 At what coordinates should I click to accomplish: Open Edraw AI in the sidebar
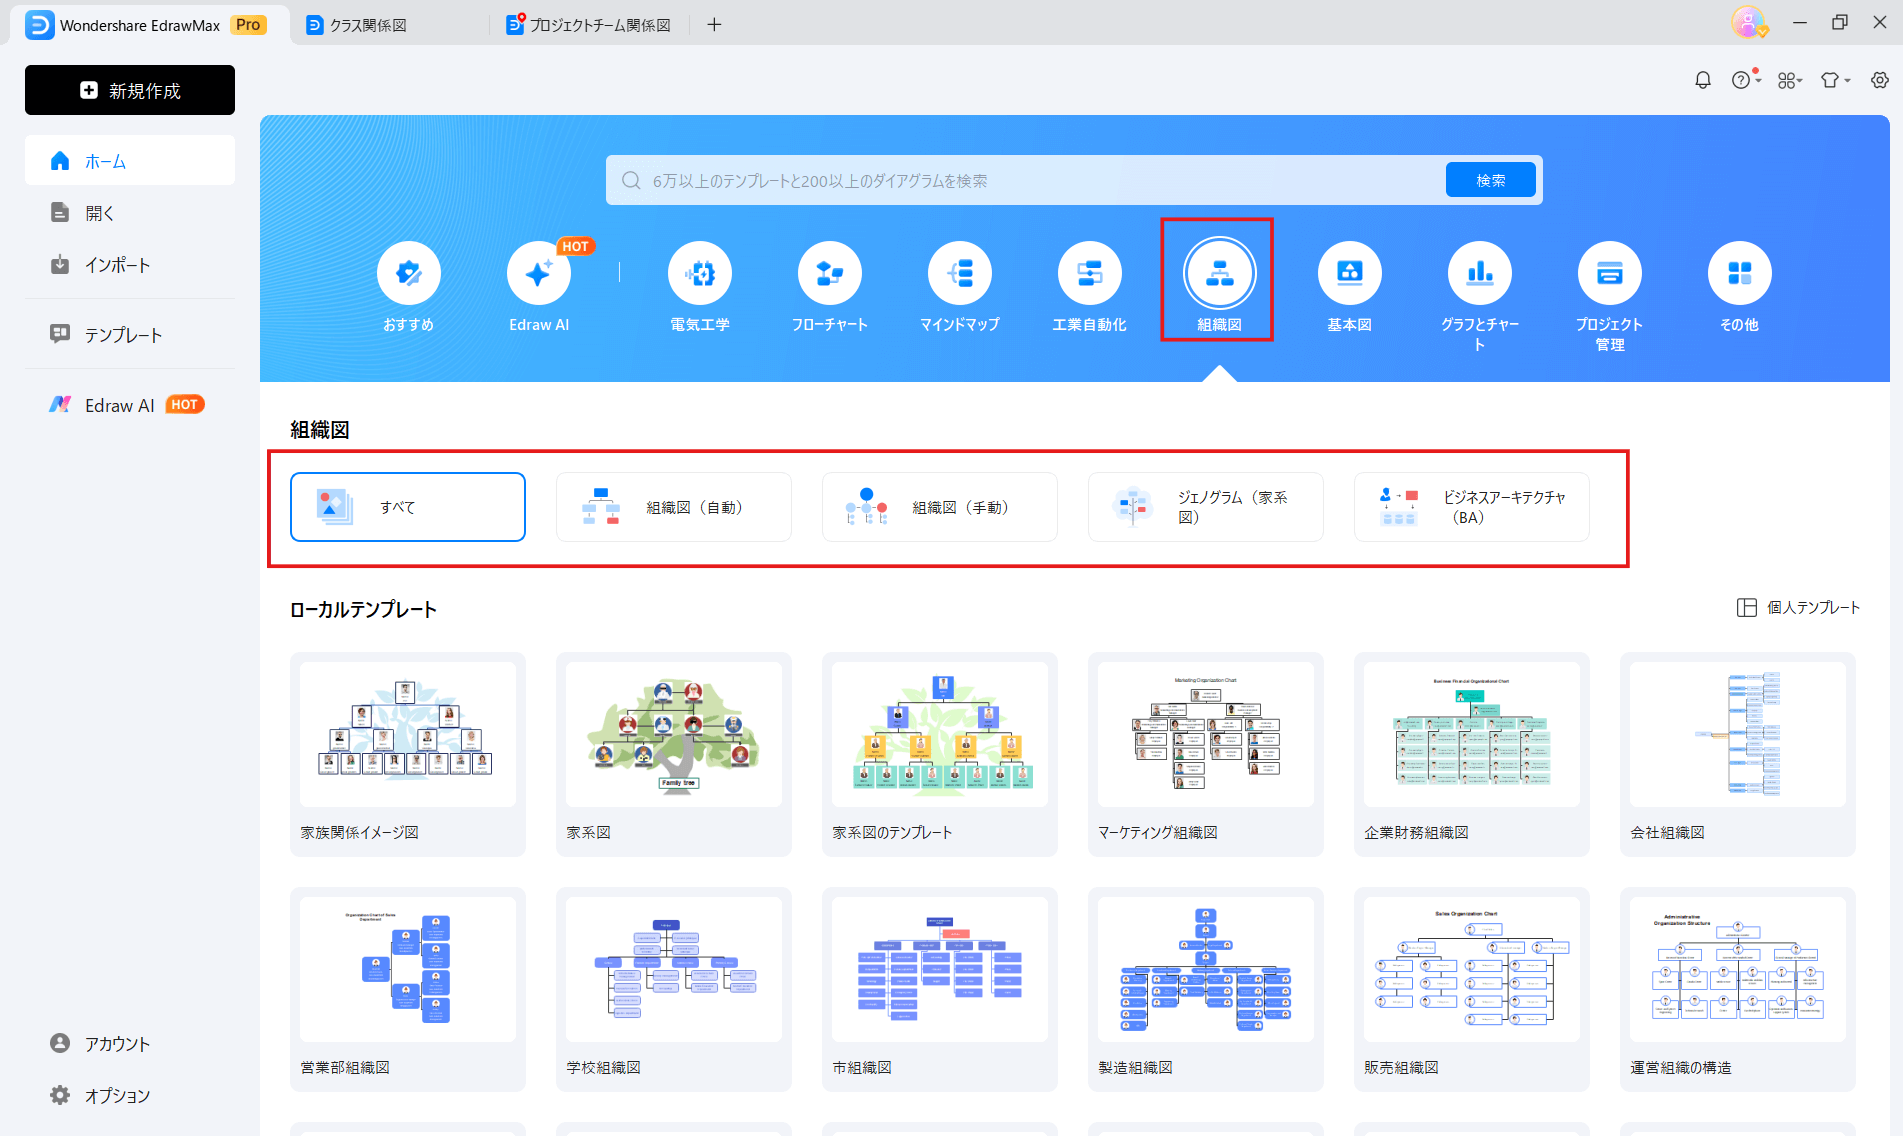[x=130, y=405]
